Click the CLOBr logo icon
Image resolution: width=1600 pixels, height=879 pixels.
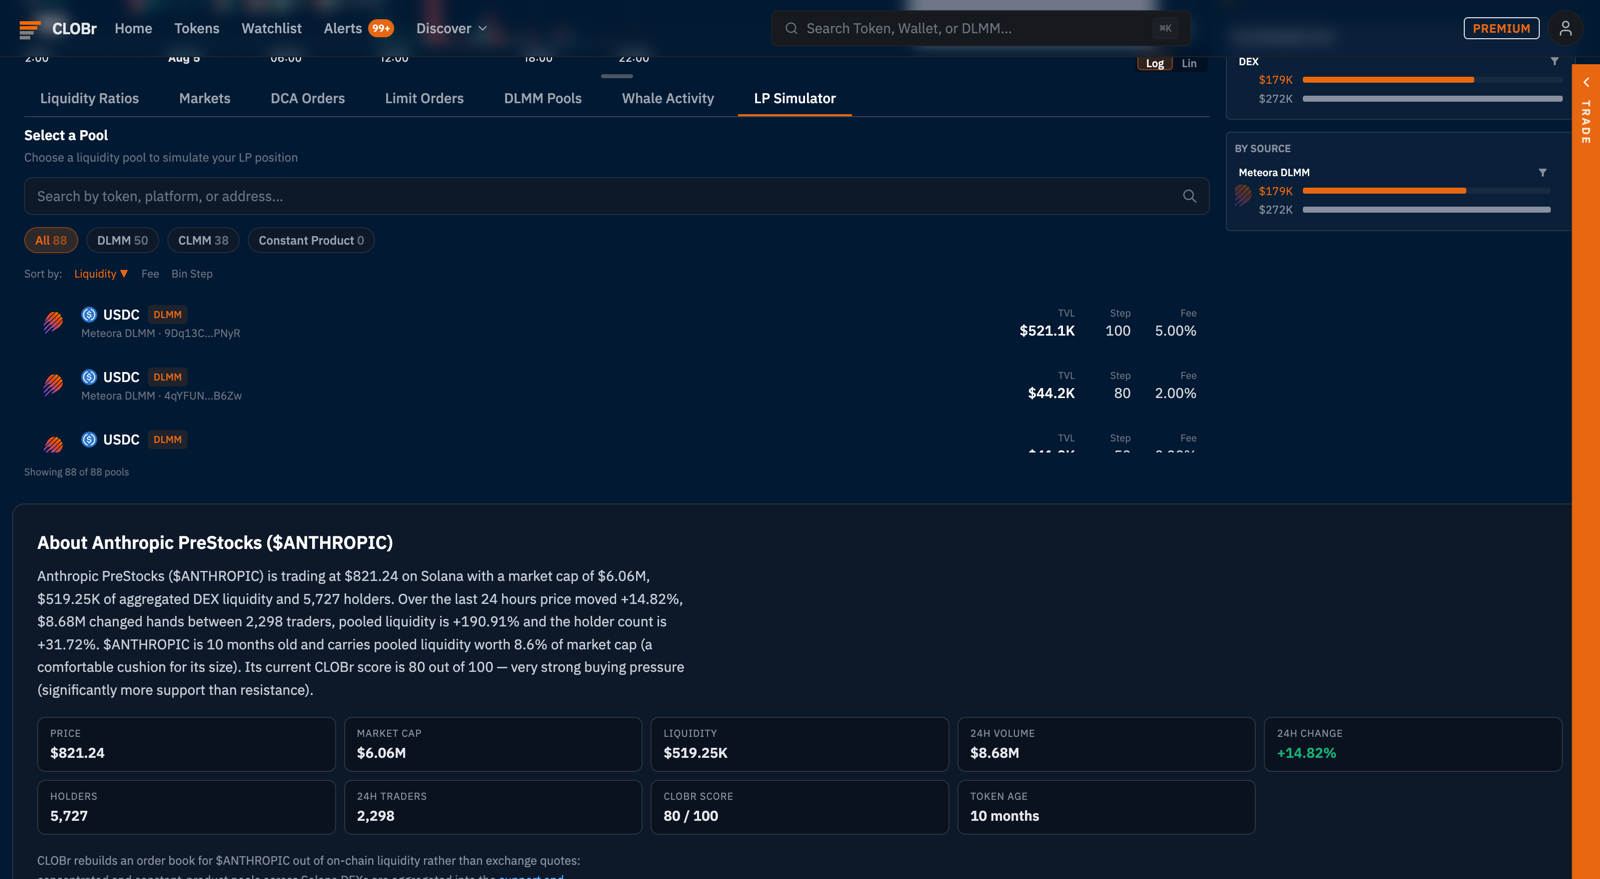(x=30, y=29)
